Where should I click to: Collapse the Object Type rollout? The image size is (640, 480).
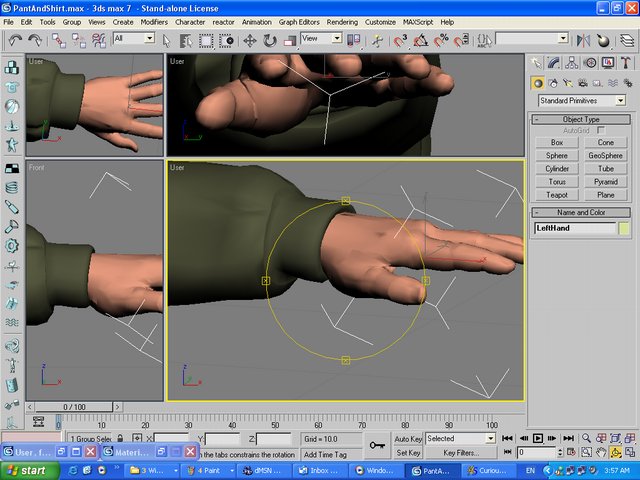tap(580, 119)
